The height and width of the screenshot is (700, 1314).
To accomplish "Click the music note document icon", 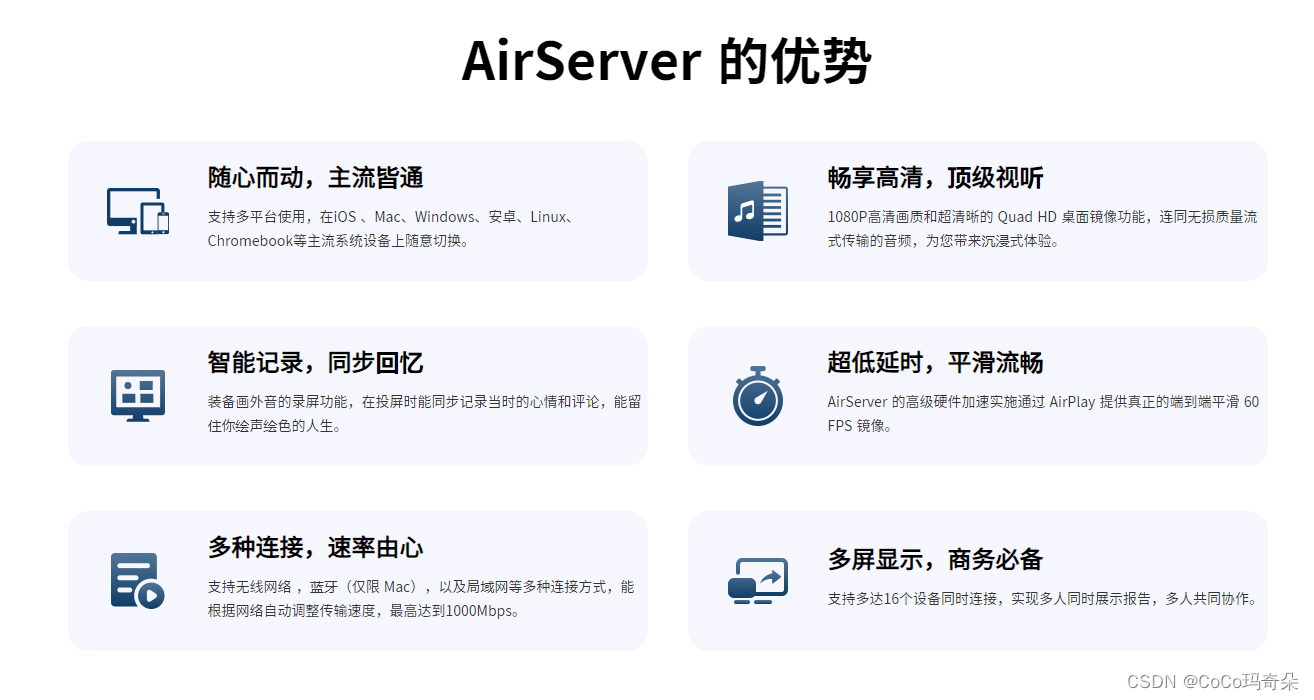I will [758, 211].
